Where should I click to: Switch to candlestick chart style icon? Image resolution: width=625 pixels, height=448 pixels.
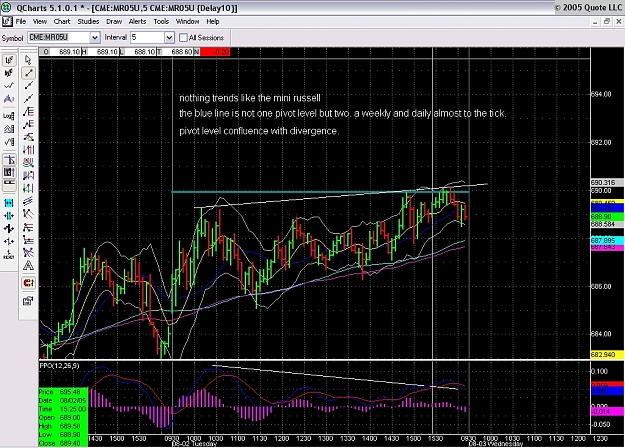[9, 73]
